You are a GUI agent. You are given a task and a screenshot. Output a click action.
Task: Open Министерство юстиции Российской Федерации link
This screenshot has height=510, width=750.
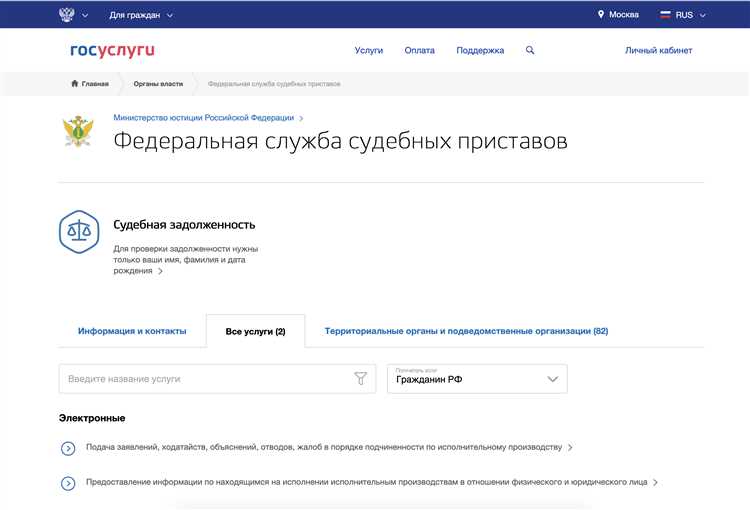point(204,118)
